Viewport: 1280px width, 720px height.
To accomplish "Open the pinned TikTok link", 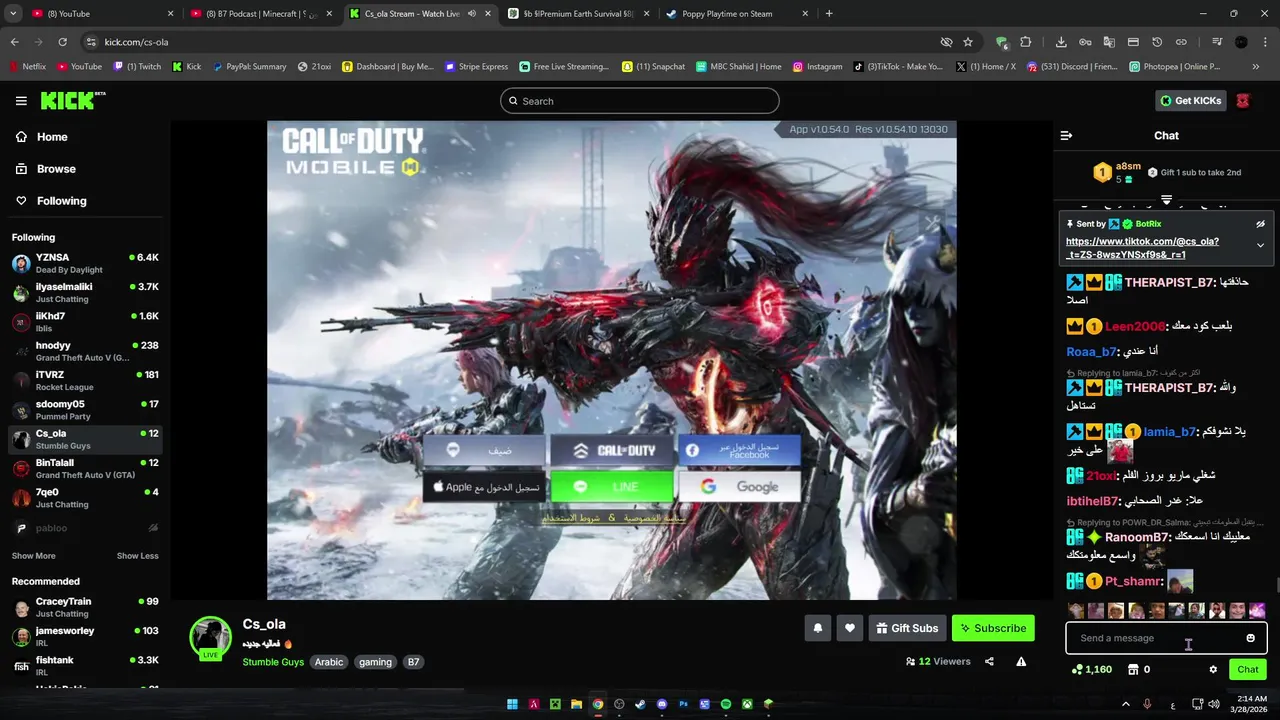I will click(1142, 248).
